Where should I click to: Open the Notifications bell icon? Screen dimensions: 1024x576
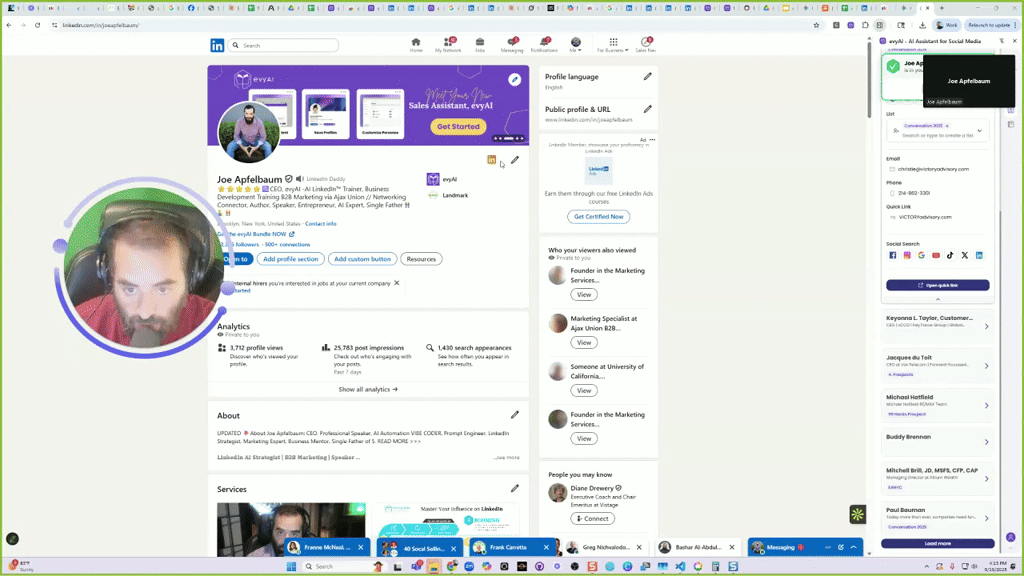click(544, 45)
